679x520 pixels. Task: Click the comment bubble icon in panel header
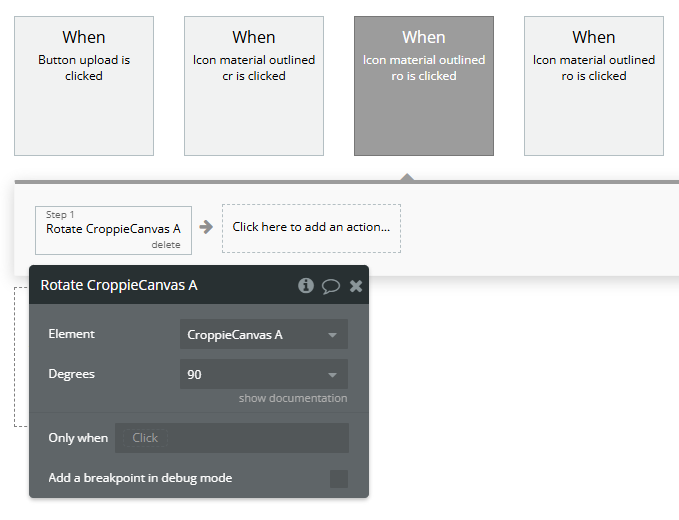[x=331, y=286]
